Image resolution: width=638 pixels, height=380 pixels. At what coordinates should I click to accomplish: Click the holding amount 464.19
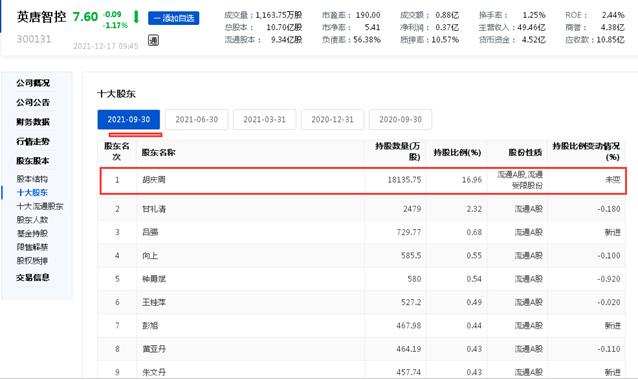click(x=409, y=349)
